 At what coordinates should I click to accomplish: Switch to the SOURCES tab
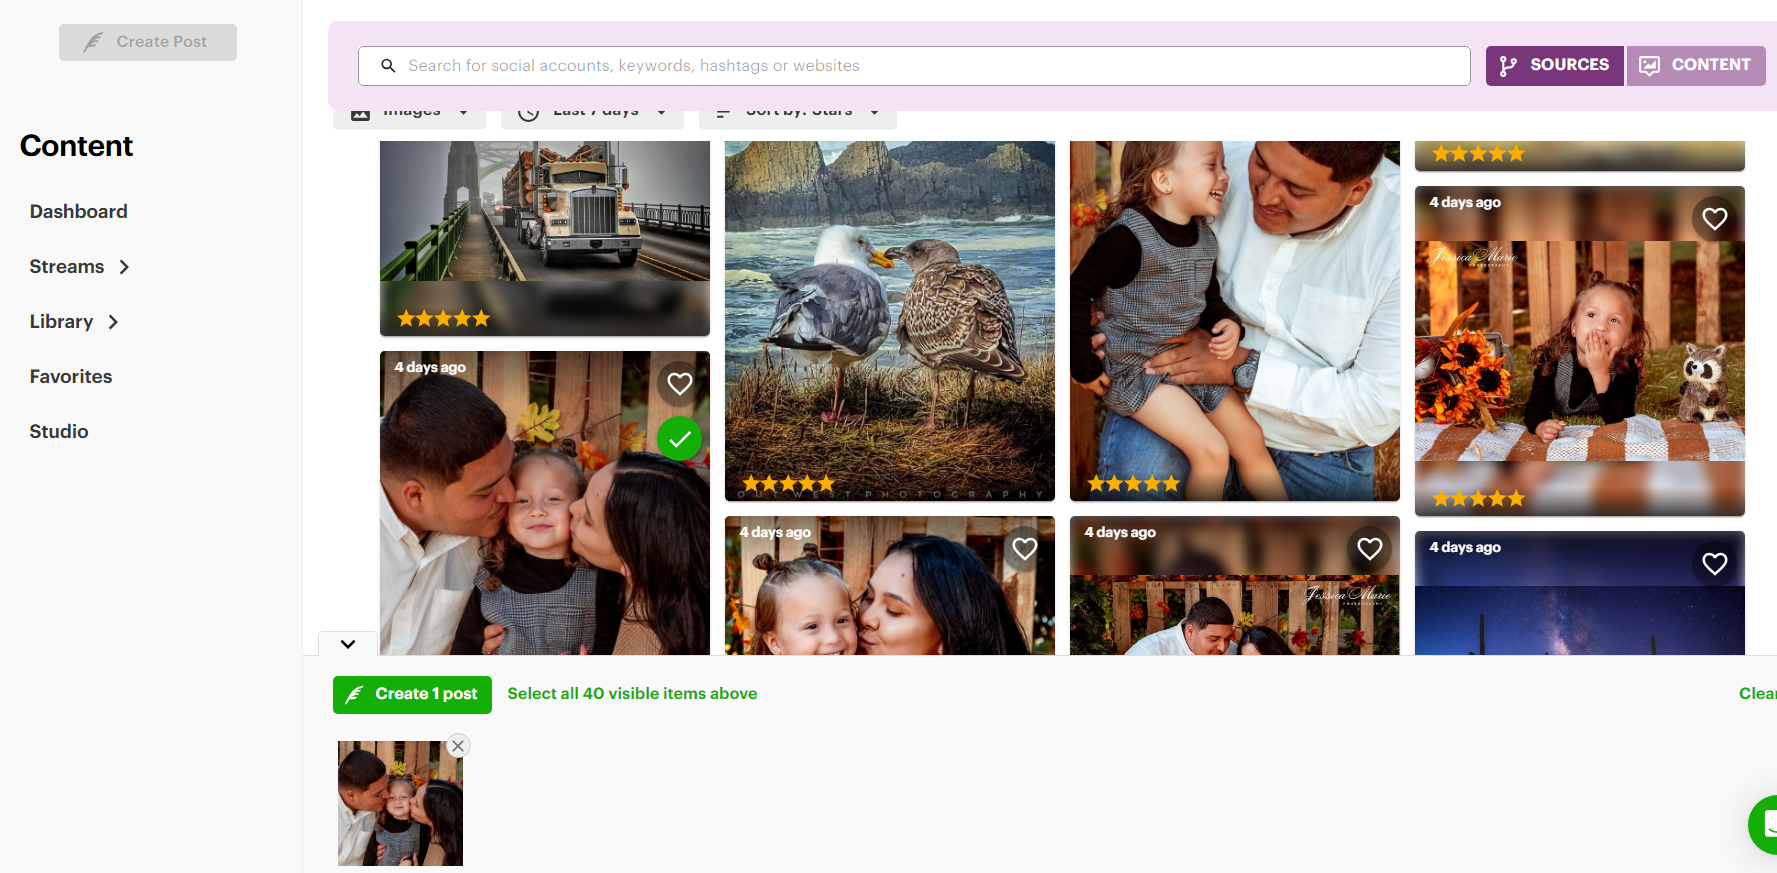tap(1554, 65)
